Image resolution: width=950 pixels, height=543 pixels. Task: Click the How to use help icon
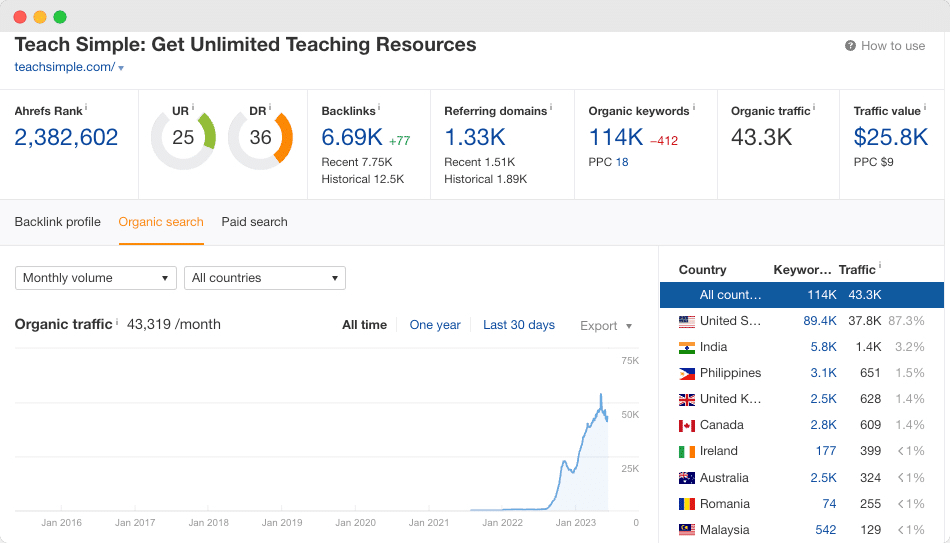click(851, 46)
